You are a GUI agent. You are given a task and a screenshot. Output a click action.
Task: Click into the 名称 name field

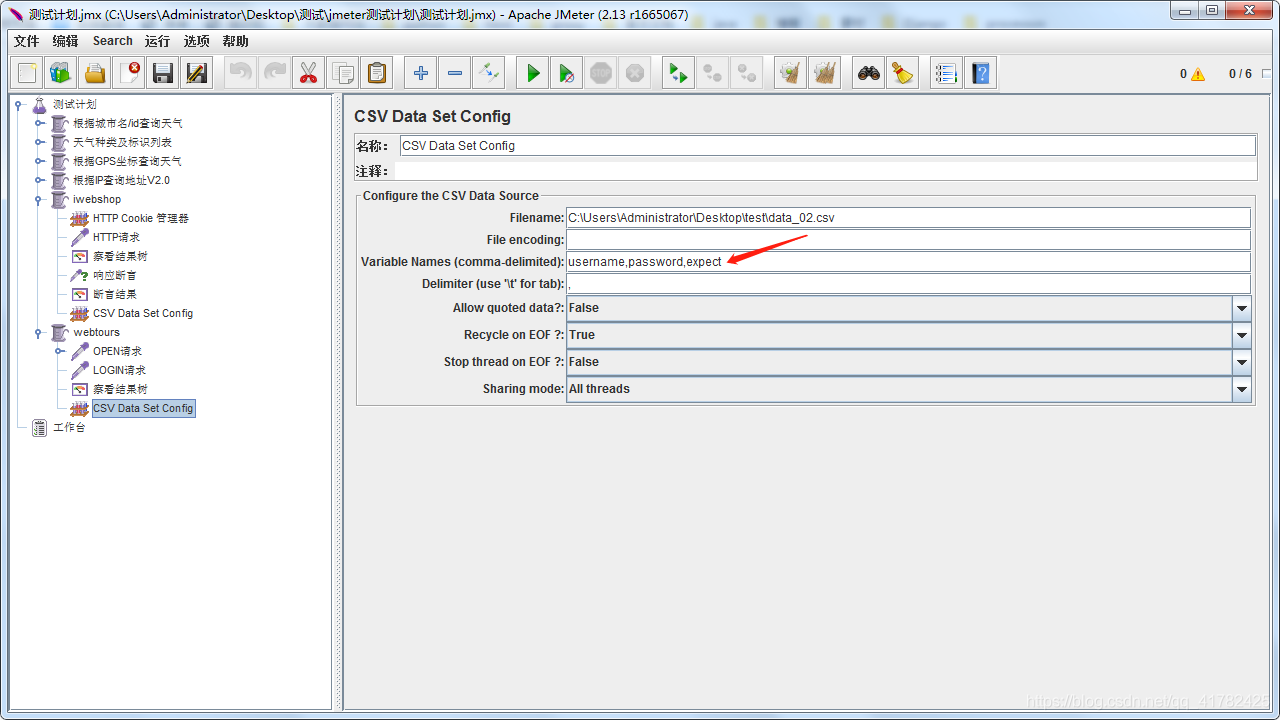click(827, 145)
